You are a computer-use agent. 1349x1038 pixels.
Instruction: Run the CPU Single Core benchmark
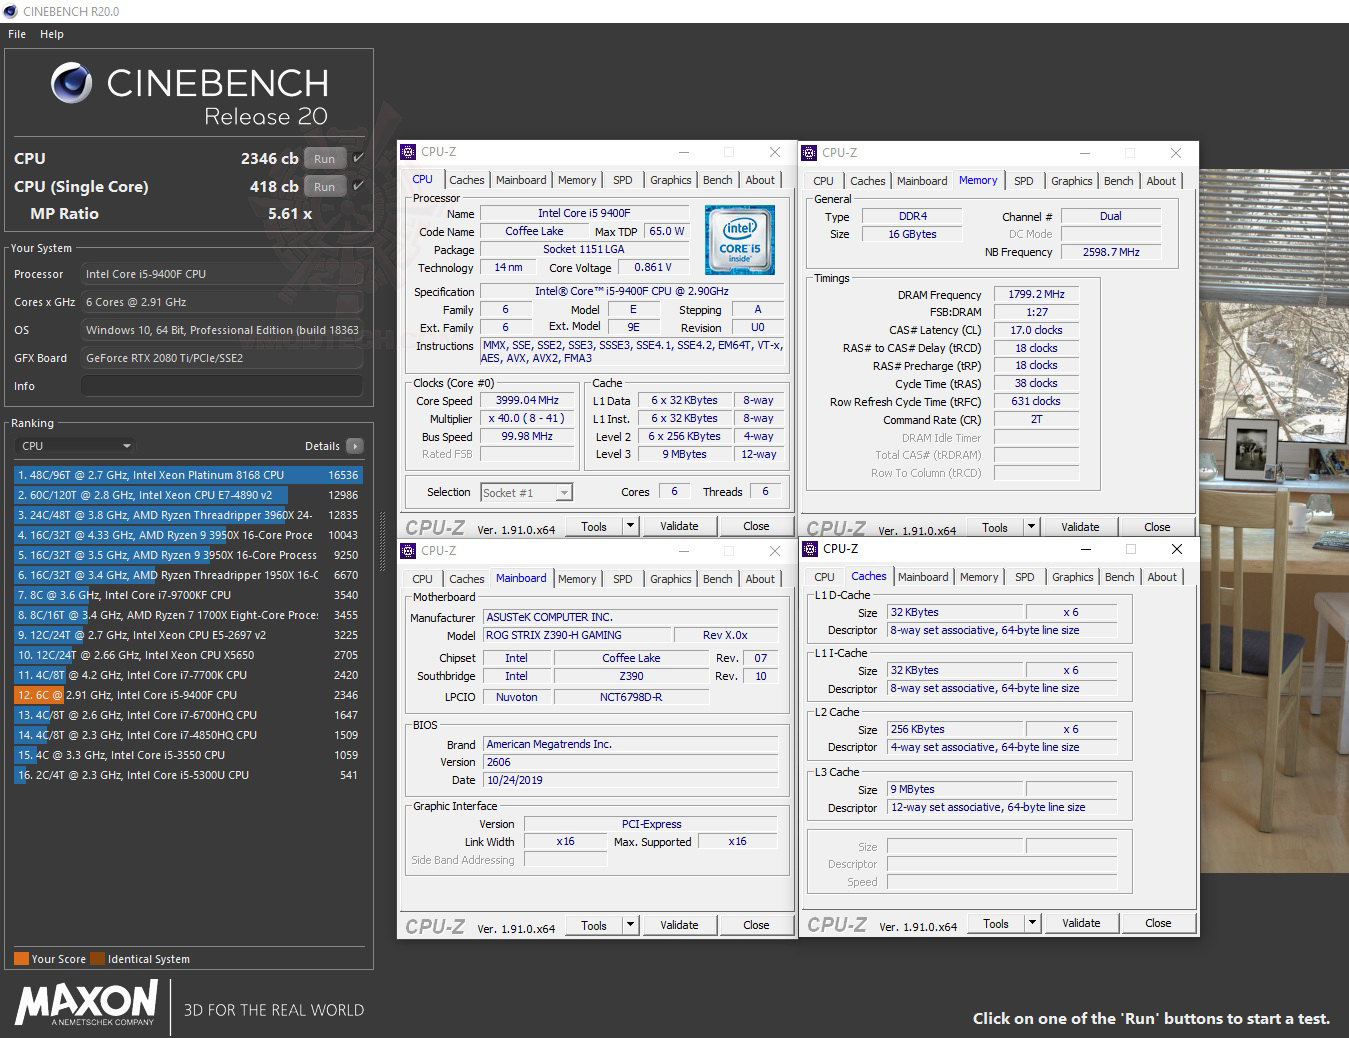coord(325,187)
